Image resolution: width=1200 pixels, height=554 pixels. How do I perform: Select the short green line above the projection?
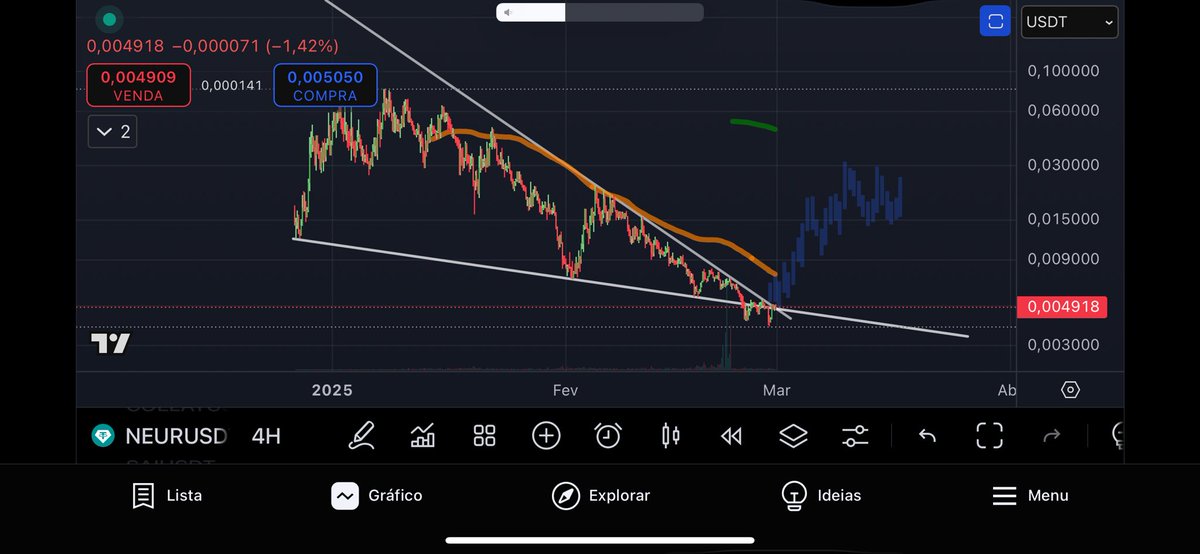click(754, 124)
